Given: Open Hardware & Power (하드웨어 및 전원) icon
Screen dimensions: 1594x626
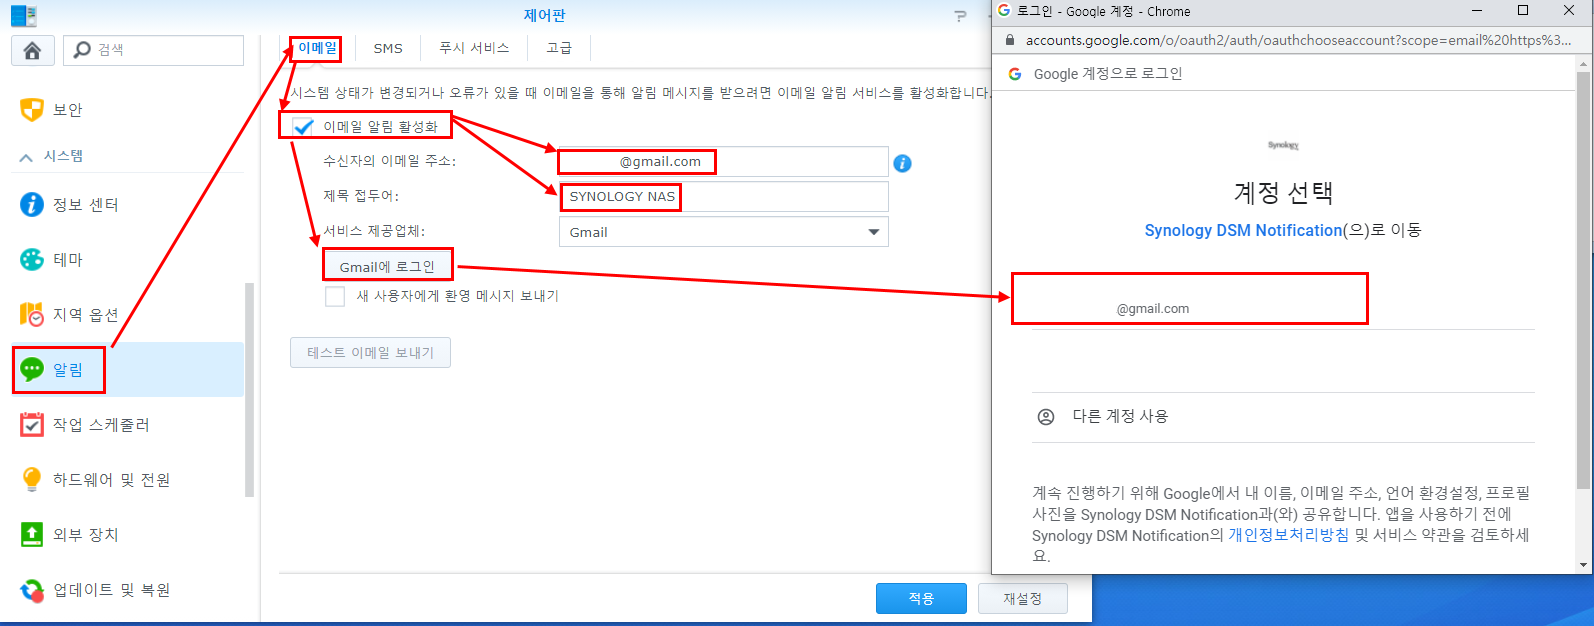Looking at the screenshot, I should click(x=32, y=479).
